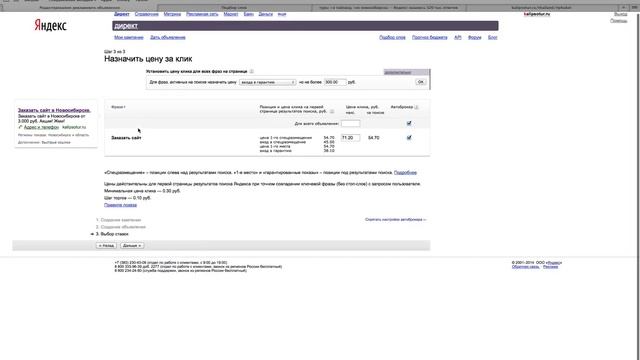Click the help icon beside Автоброкер column
640x360 pixels.
click(416, 107)
